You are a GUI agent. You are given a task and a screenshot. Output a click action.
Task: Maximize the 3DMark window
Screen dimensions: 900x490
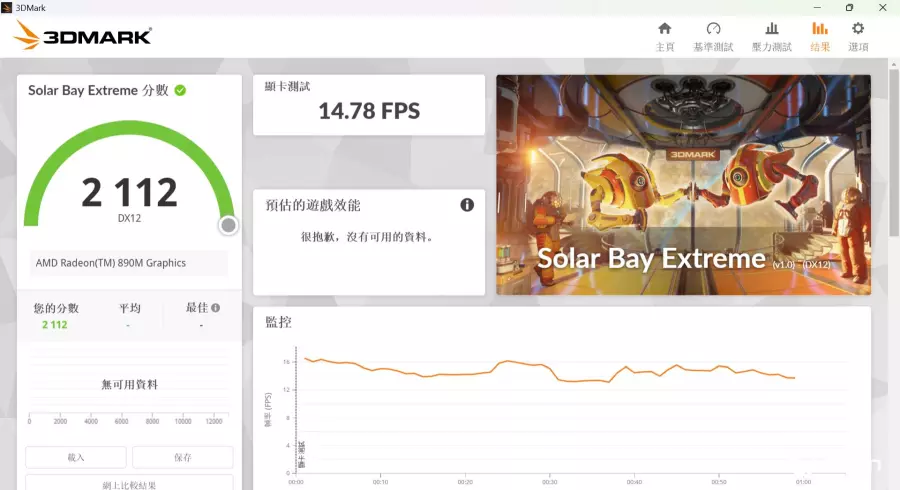pyautogui.click(x=849, y=7)
